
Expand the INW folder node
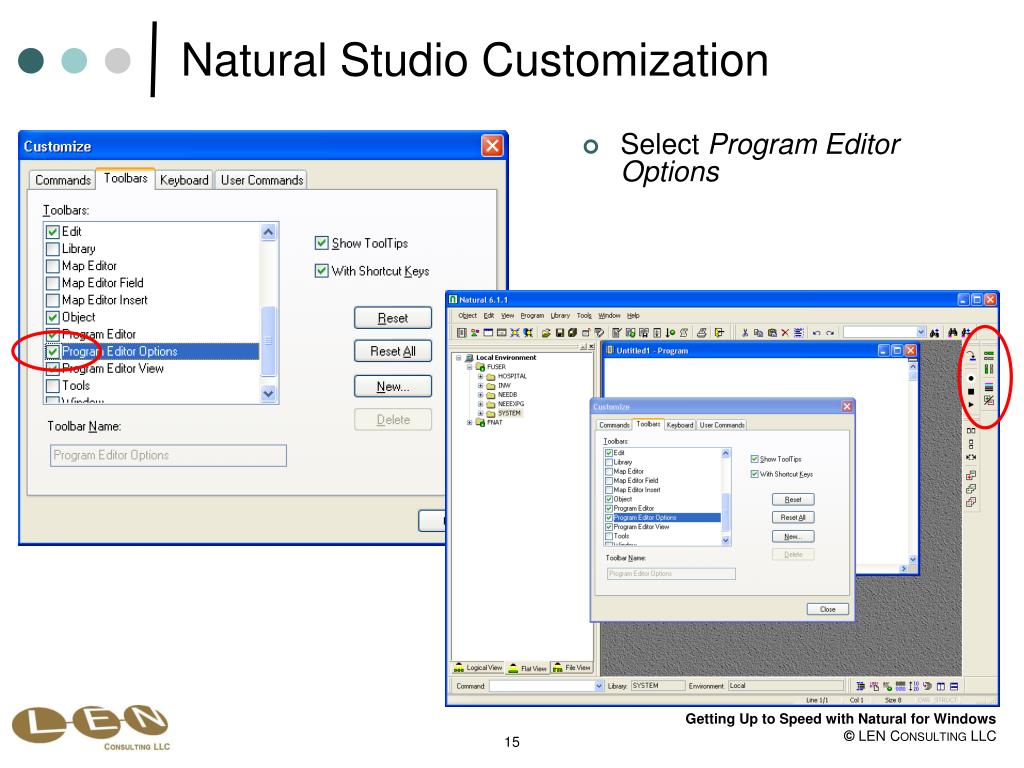pyautogui.click(x=481, y=385)
